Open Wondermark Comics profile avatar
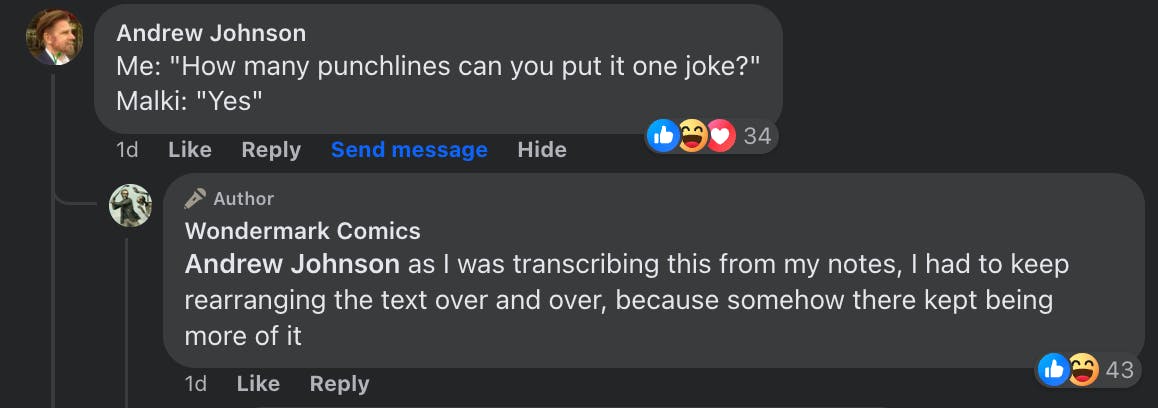 click(x=130, y=205)
